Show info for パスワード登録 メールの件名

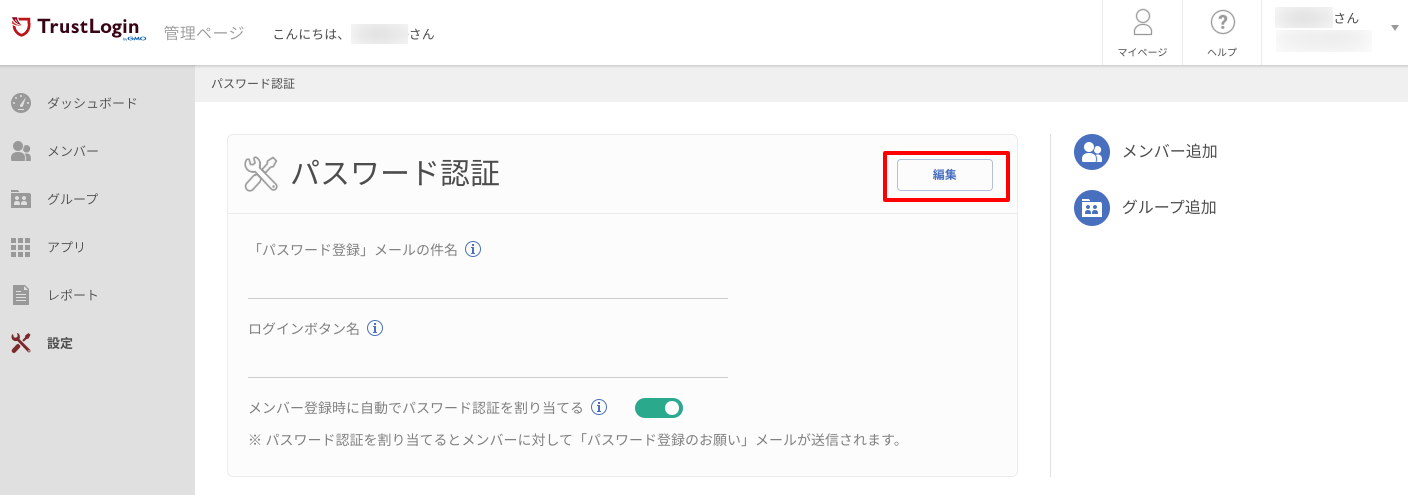pos(474,249)
